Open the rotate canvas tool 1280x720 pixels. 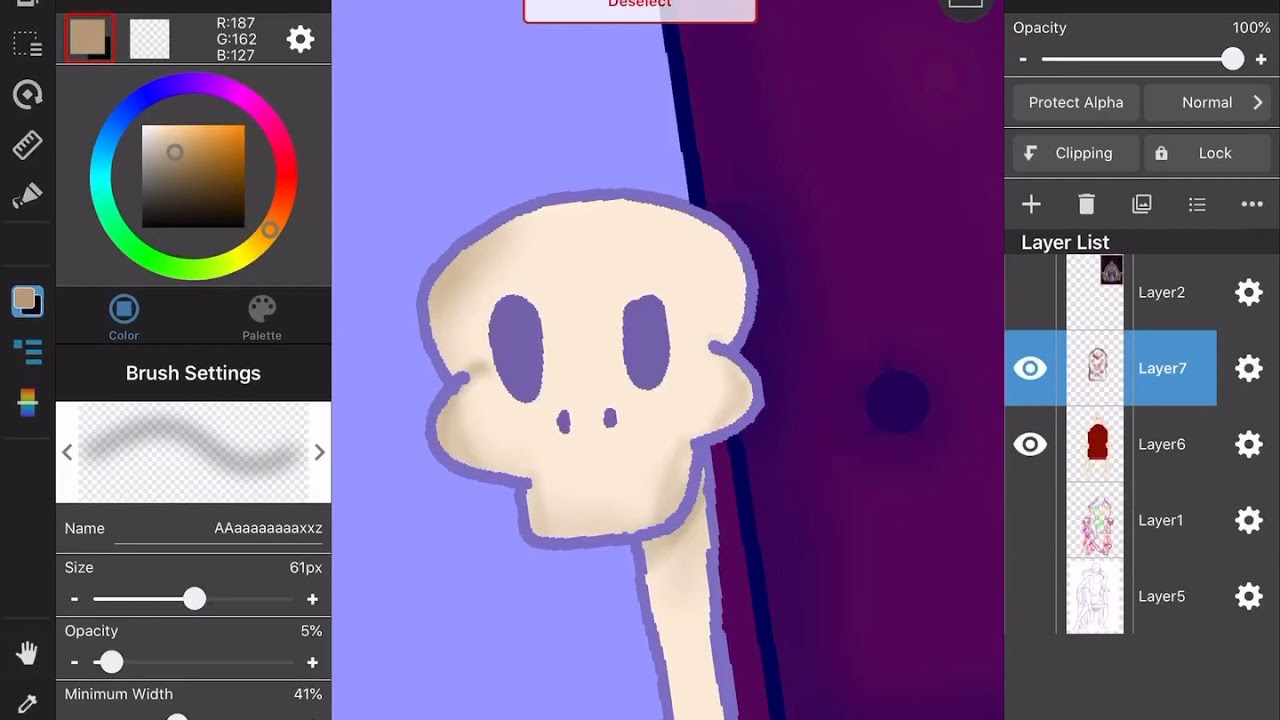pyautogui.click(x=27, y=95)
